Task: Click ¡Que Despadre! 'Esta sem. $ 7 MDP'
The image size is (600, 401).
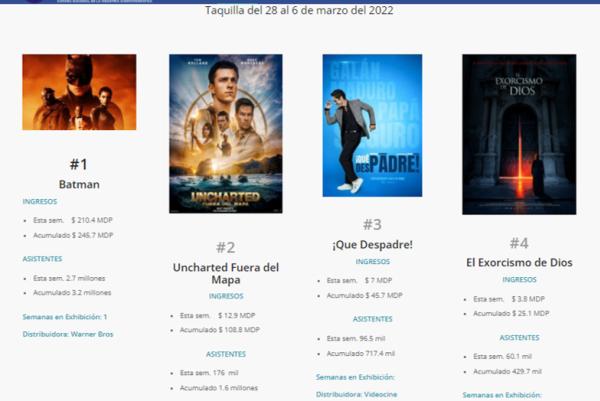Action: coord(359,280)
